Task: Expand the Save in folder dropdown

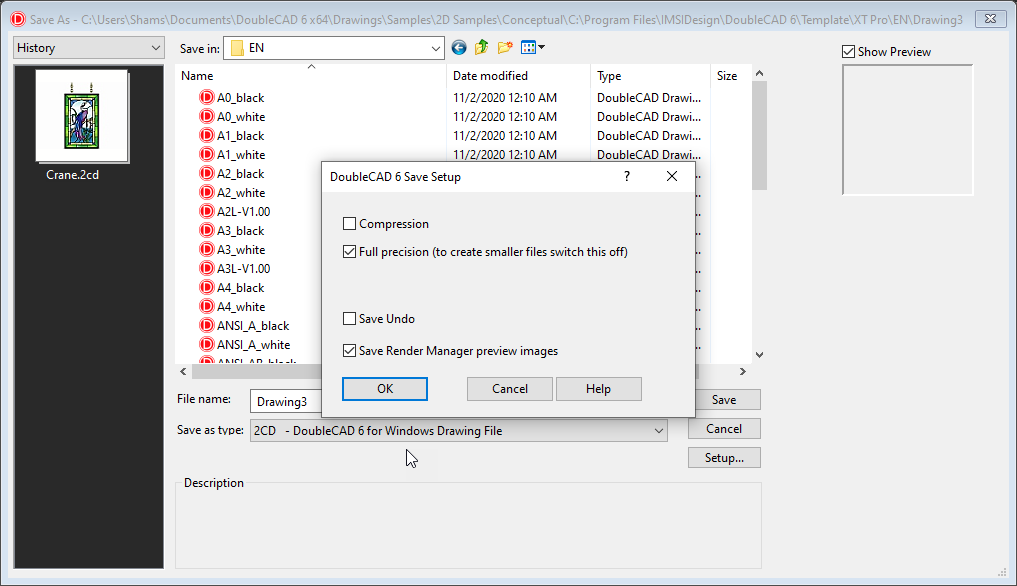Action: coord(436,48)
